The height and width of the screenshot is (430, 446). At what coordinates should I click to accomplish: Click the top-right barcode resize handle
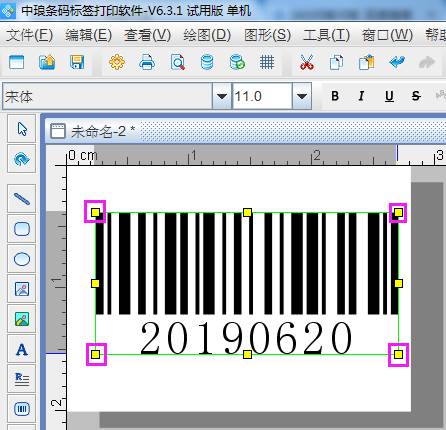point(398,212)
